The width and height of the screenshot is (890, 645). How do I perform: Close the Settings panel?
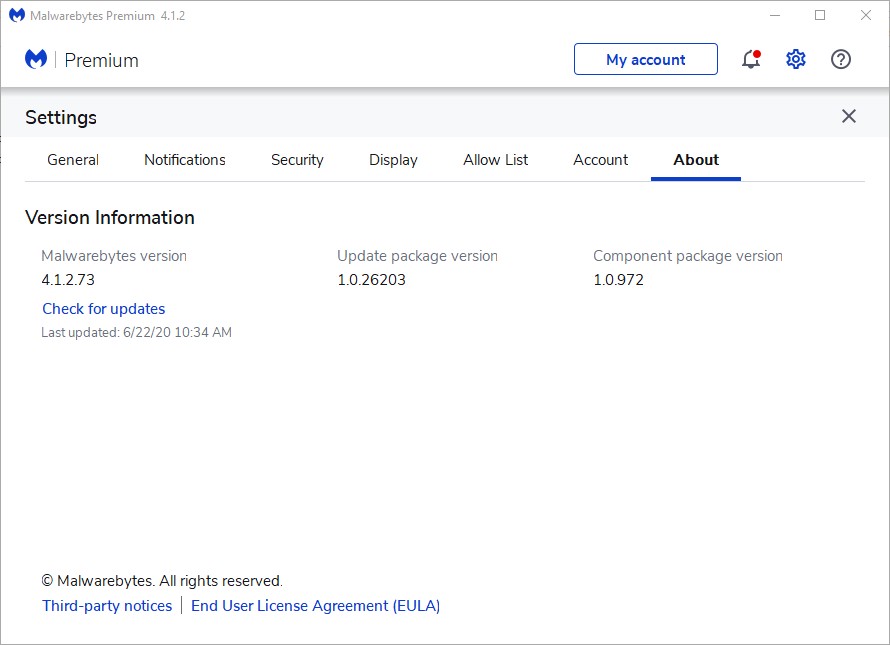click(x=849, y=117)
